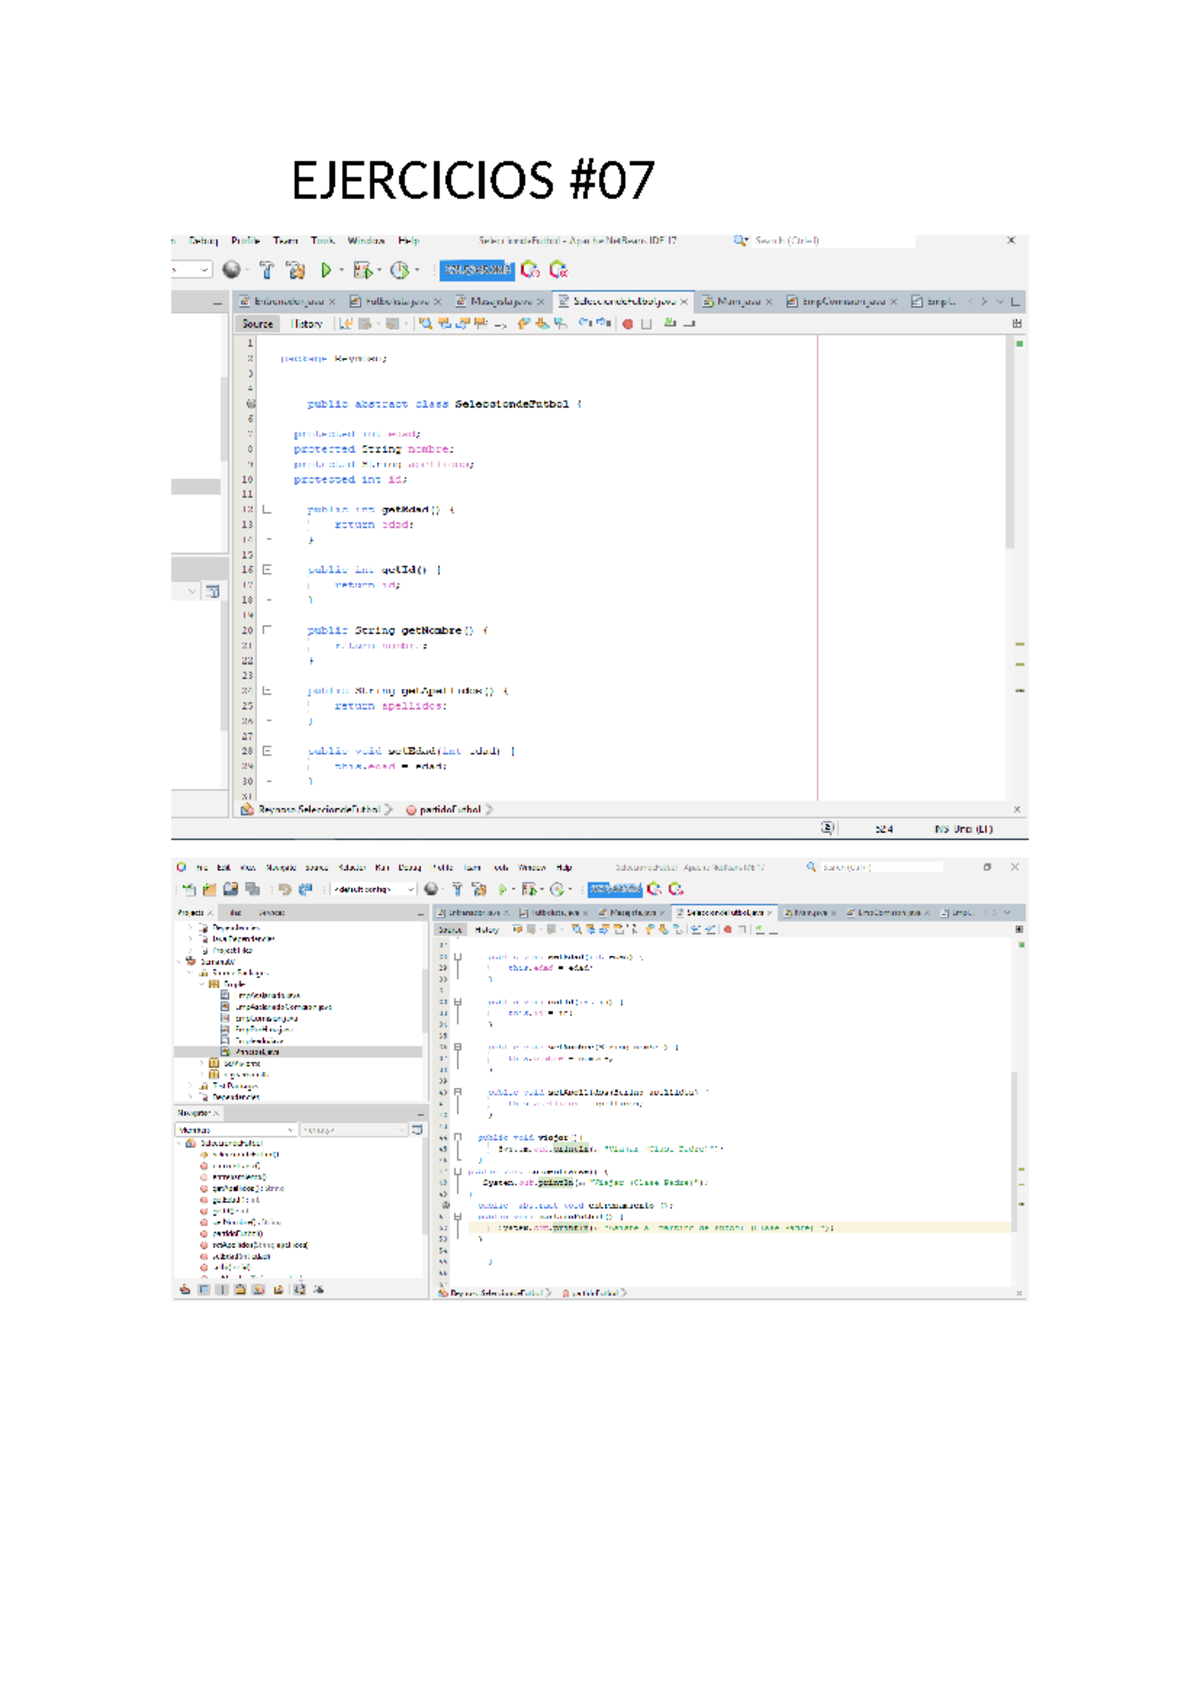
Task: Toggle the first filter icon at Navigator bottom
Action: [185, 1290]
